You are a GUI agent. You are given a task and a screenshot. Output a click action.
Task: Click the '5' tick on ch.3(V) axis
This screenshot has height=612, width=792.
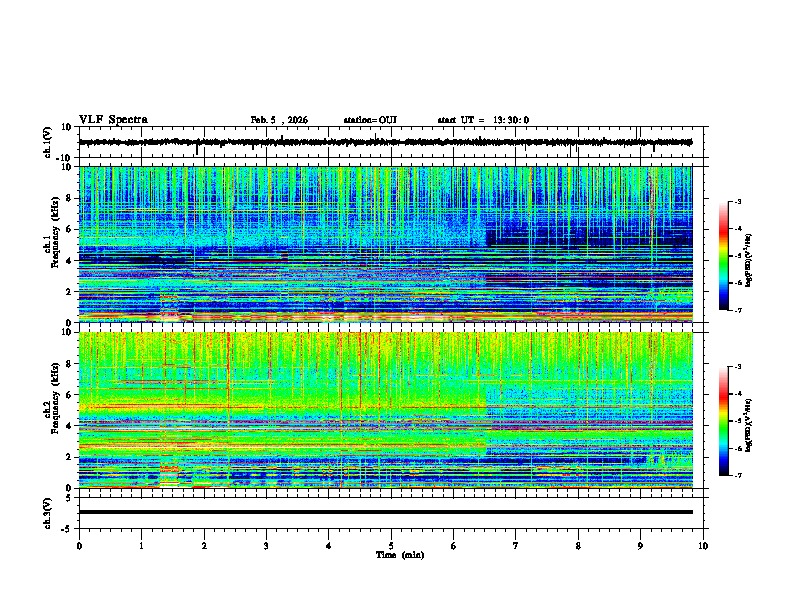pos(69,498)
